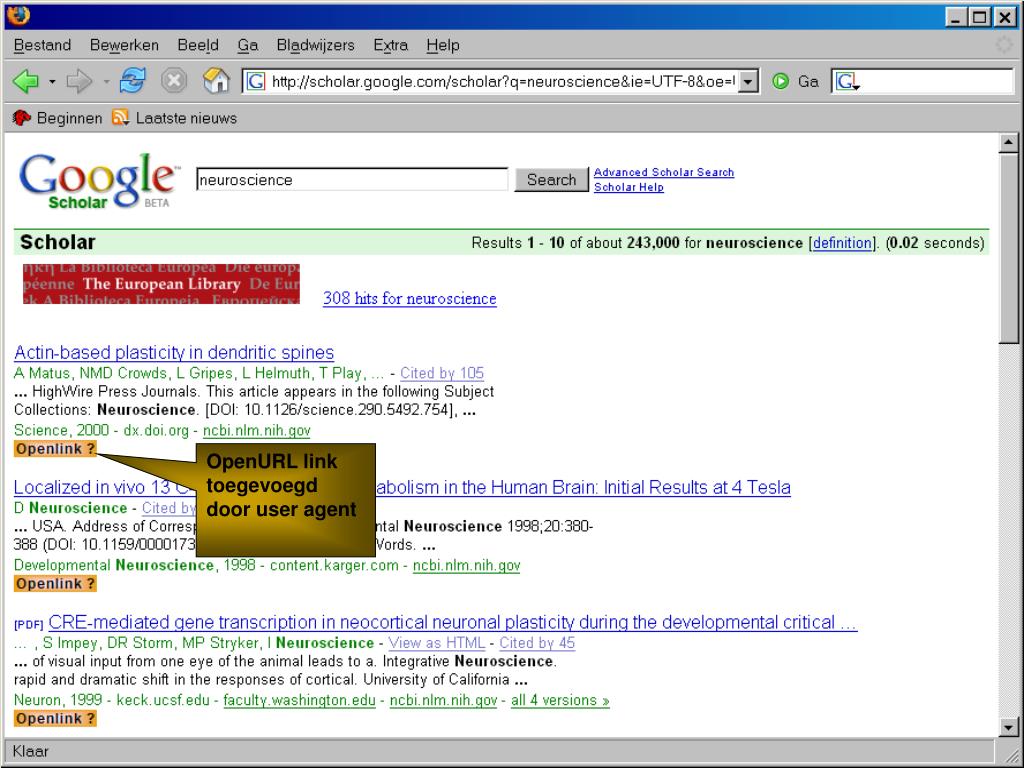
Task: Open the Extra menu
Action: point(391,45)
